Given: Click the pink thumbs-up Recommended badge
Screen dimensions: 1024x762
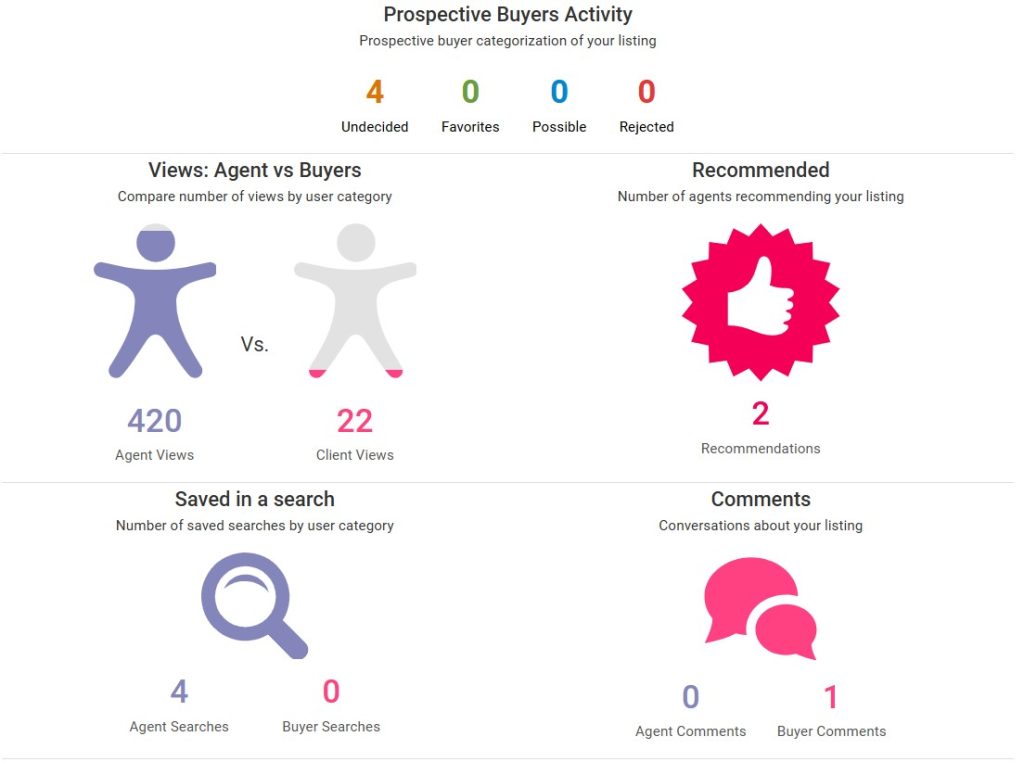Looking at the screenshot, I should pos(760,301).
